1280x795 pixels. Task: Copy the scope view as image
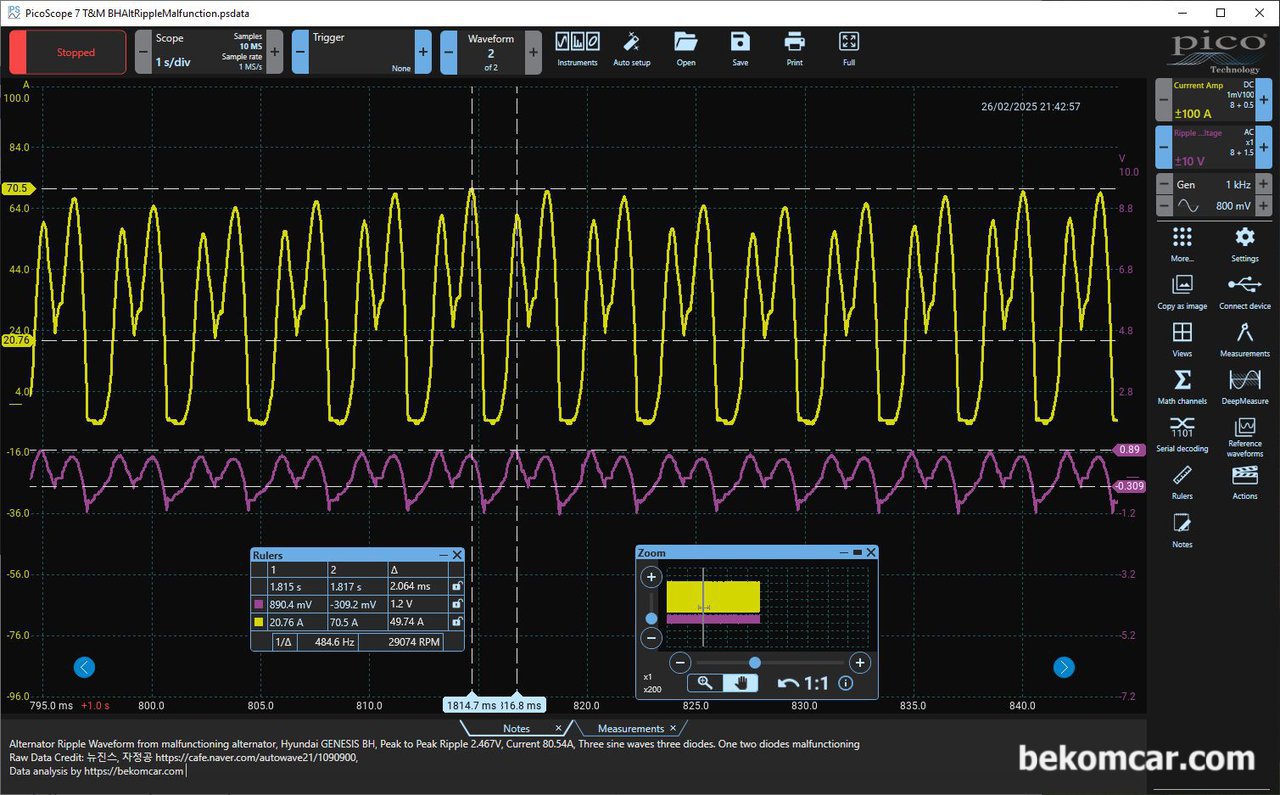pos(1182,292)
